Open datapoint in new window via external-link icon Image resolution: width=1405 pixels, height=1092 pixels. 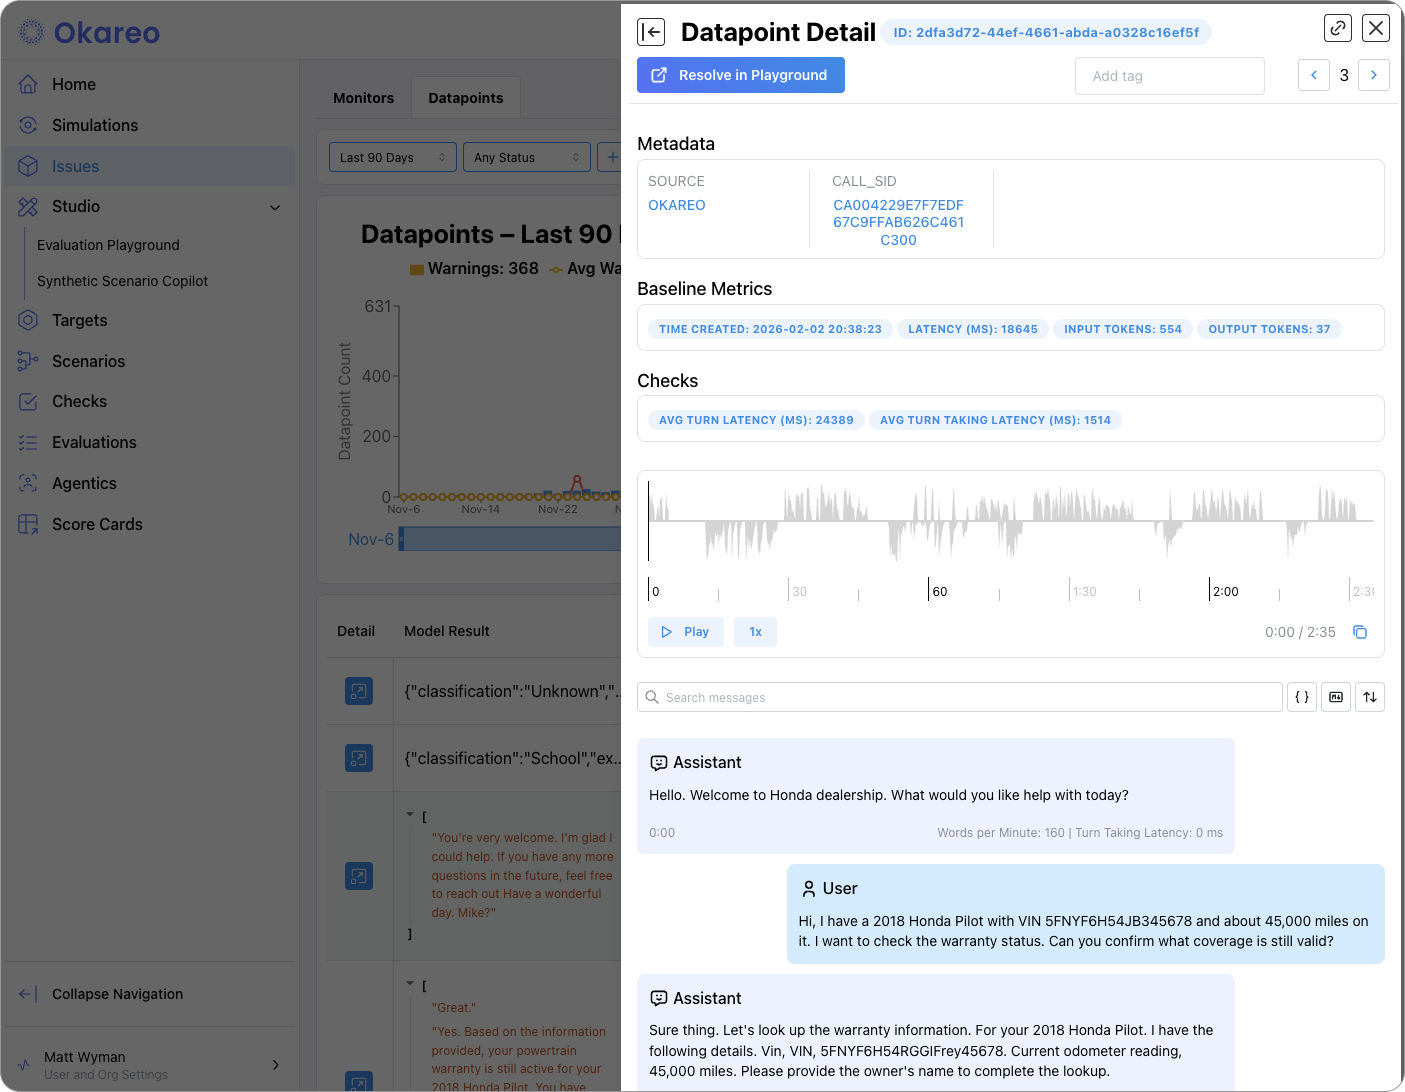[1337, 27]
